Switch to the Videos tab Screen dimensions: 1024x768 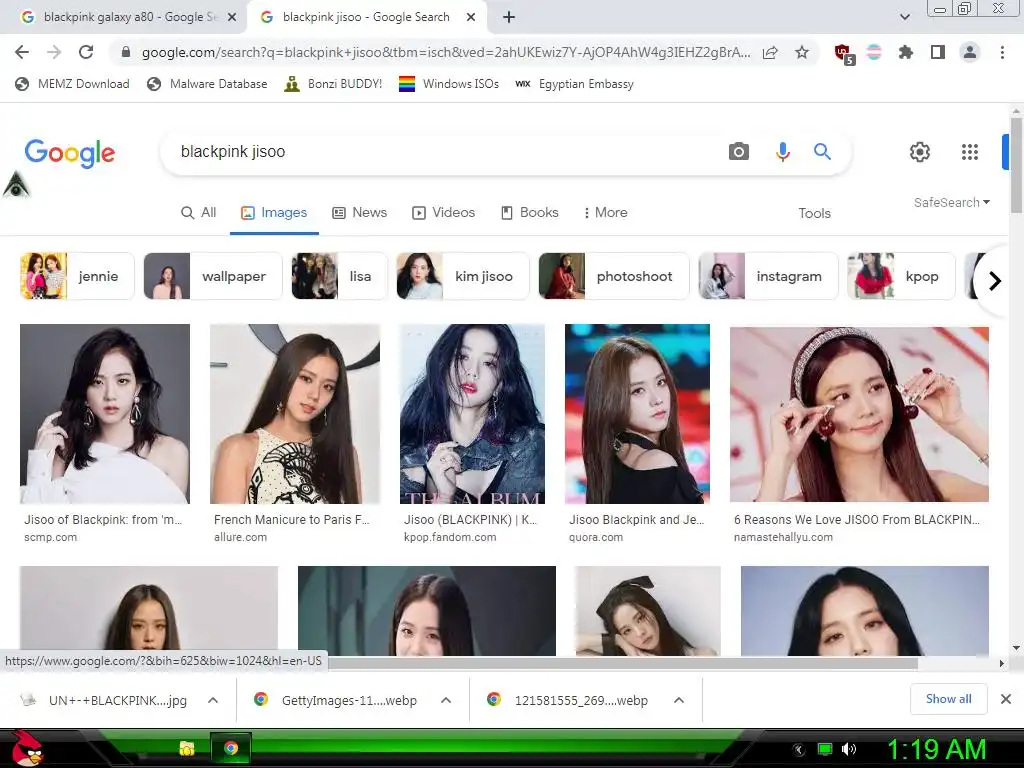click(443, 213)
